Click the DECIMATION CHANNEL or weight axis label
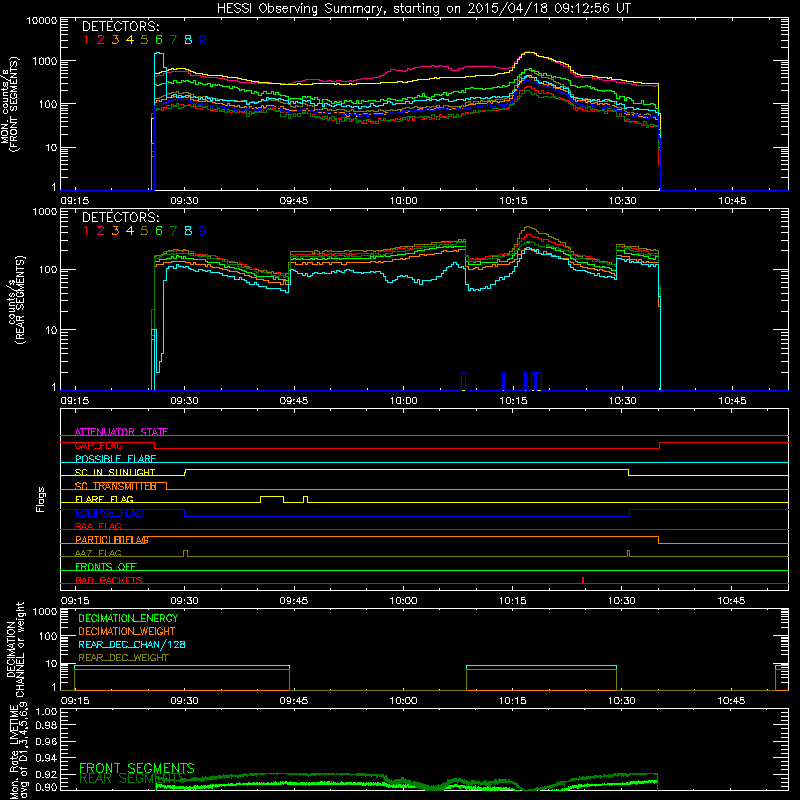The height and width of the screenshot is (800, 800). [15, 649]
